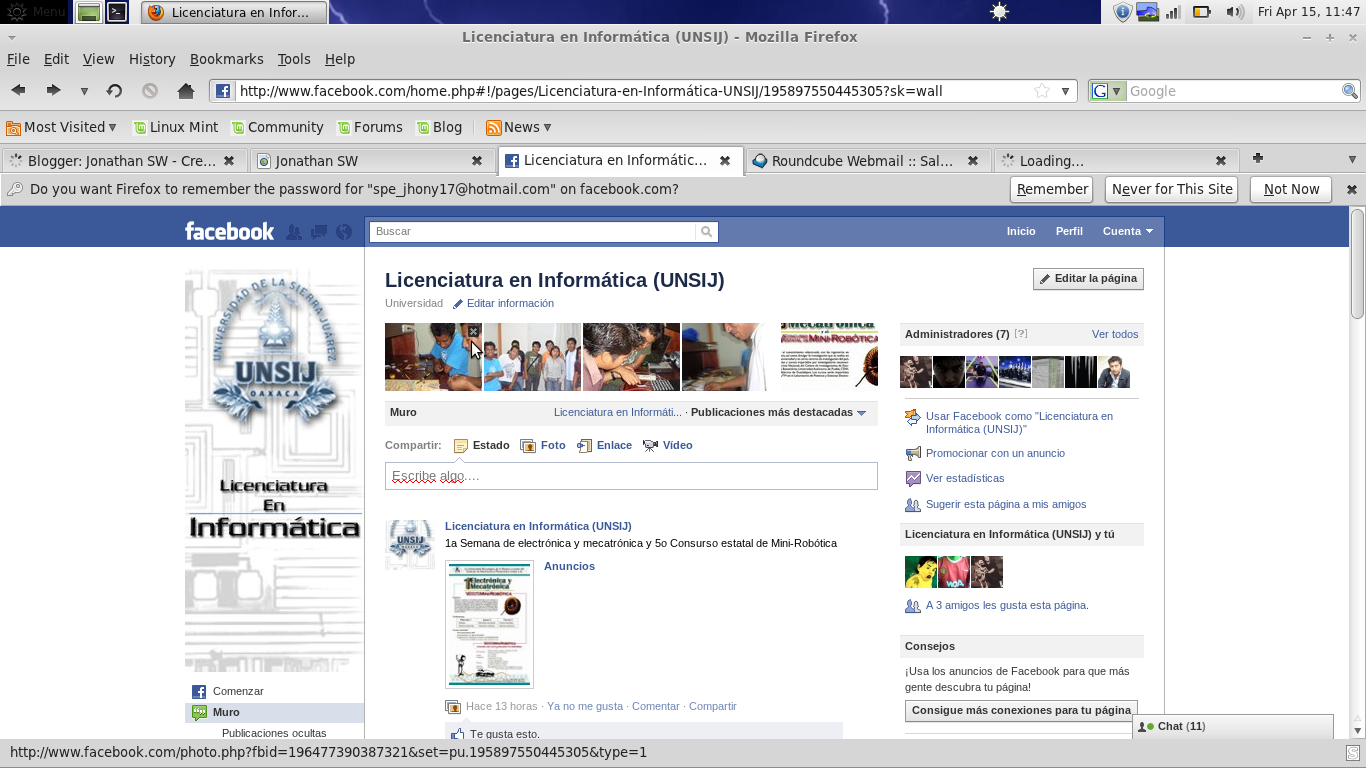Click the Ya no me gusta link
Screen dimensions: 1366x768
585,706
